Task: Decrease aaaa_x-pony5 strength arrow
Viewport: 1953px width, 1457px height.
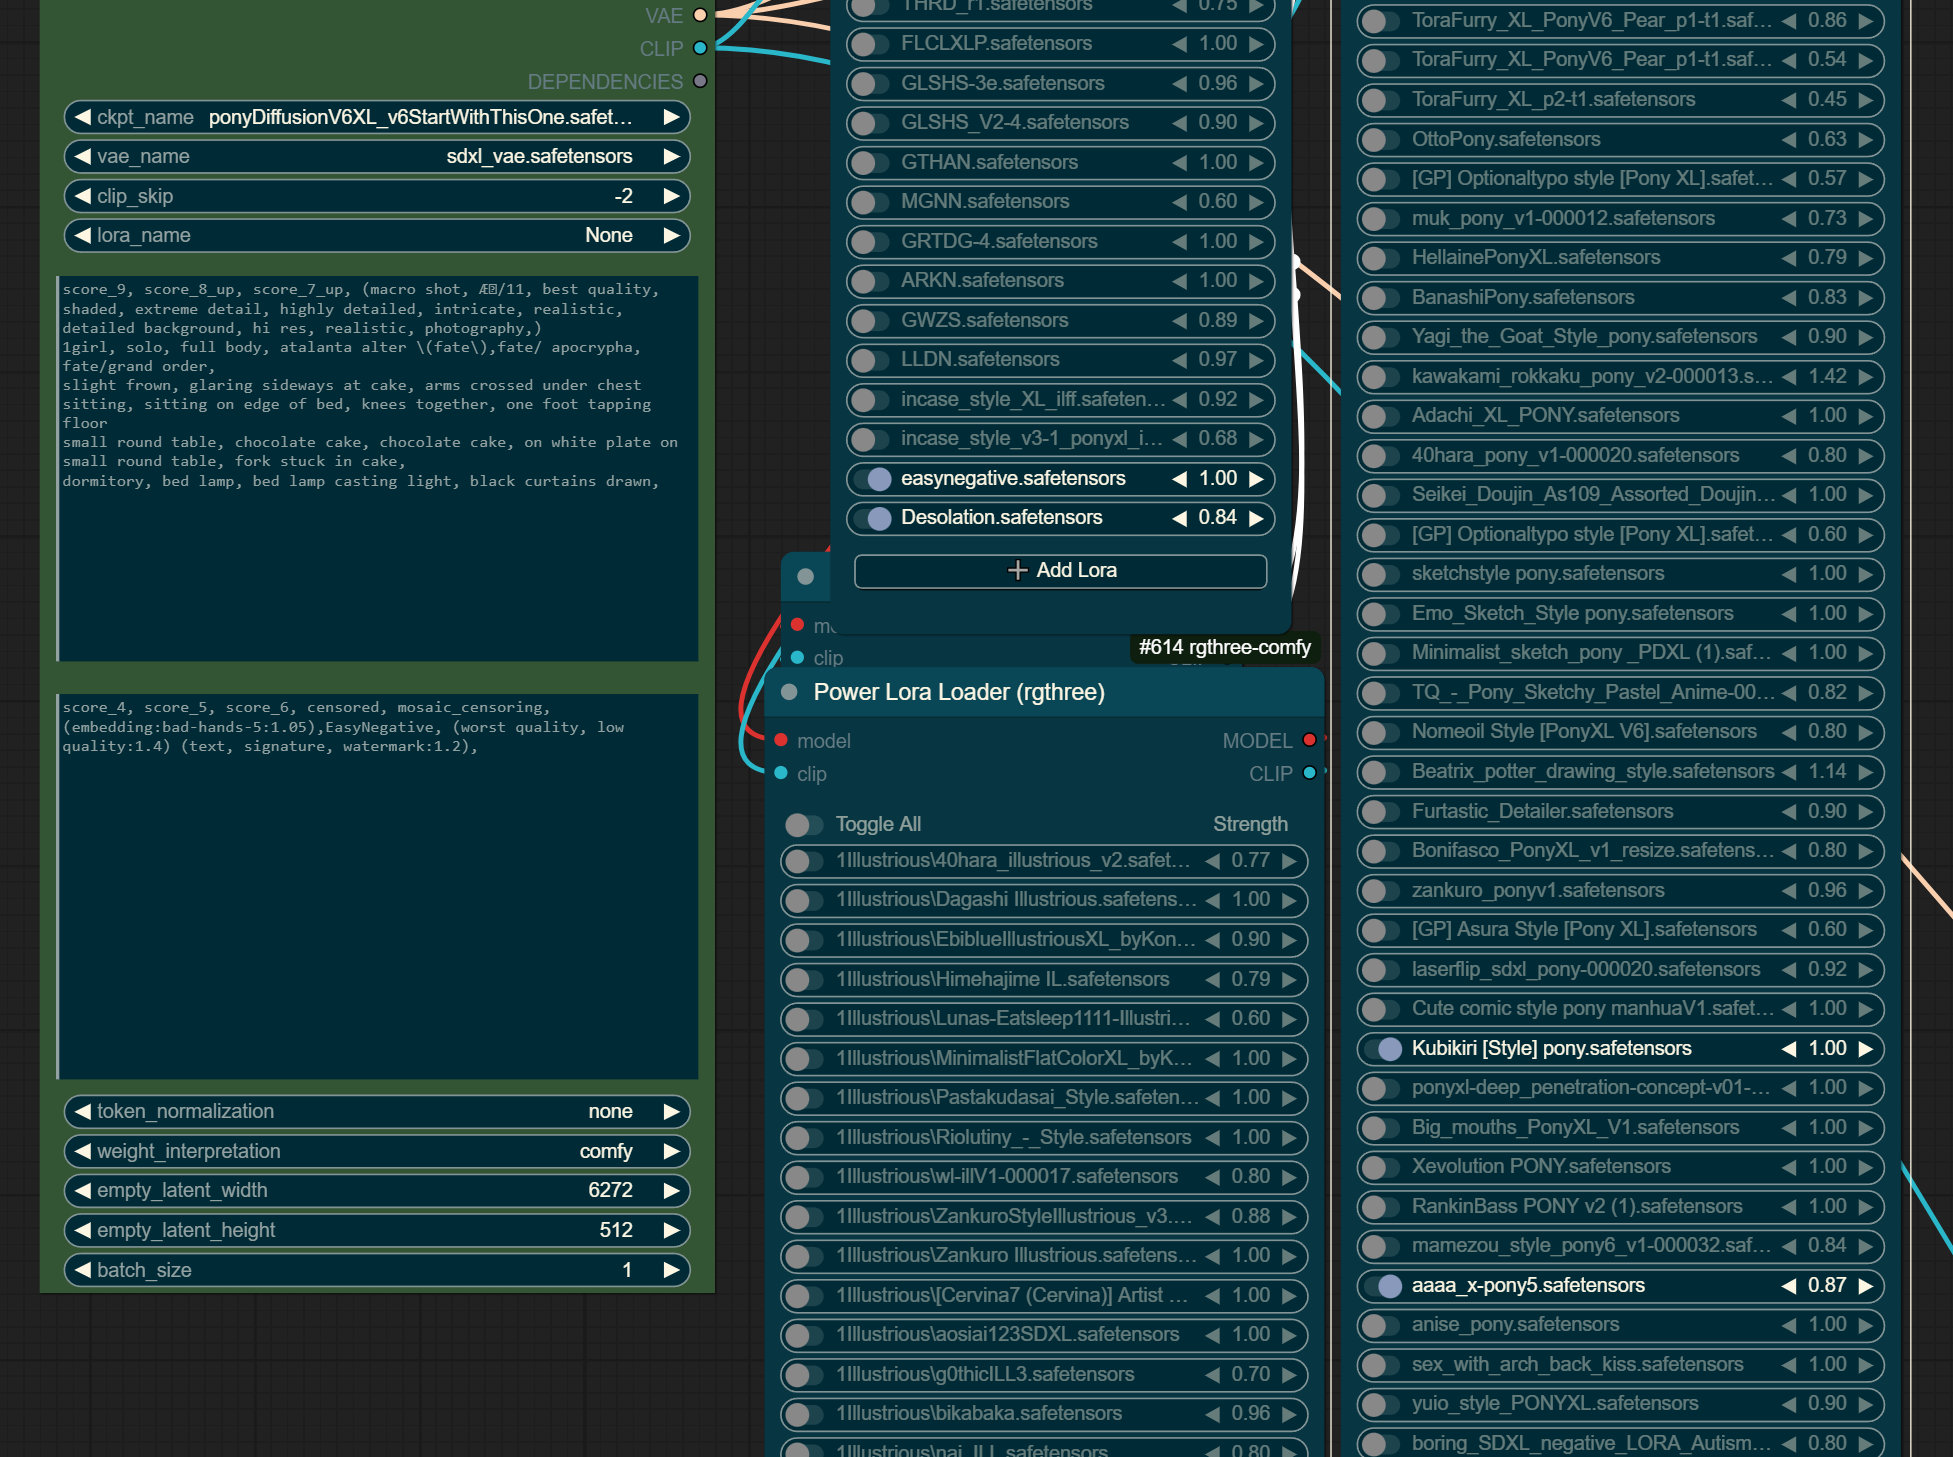Action: tap(1789, 1285)
